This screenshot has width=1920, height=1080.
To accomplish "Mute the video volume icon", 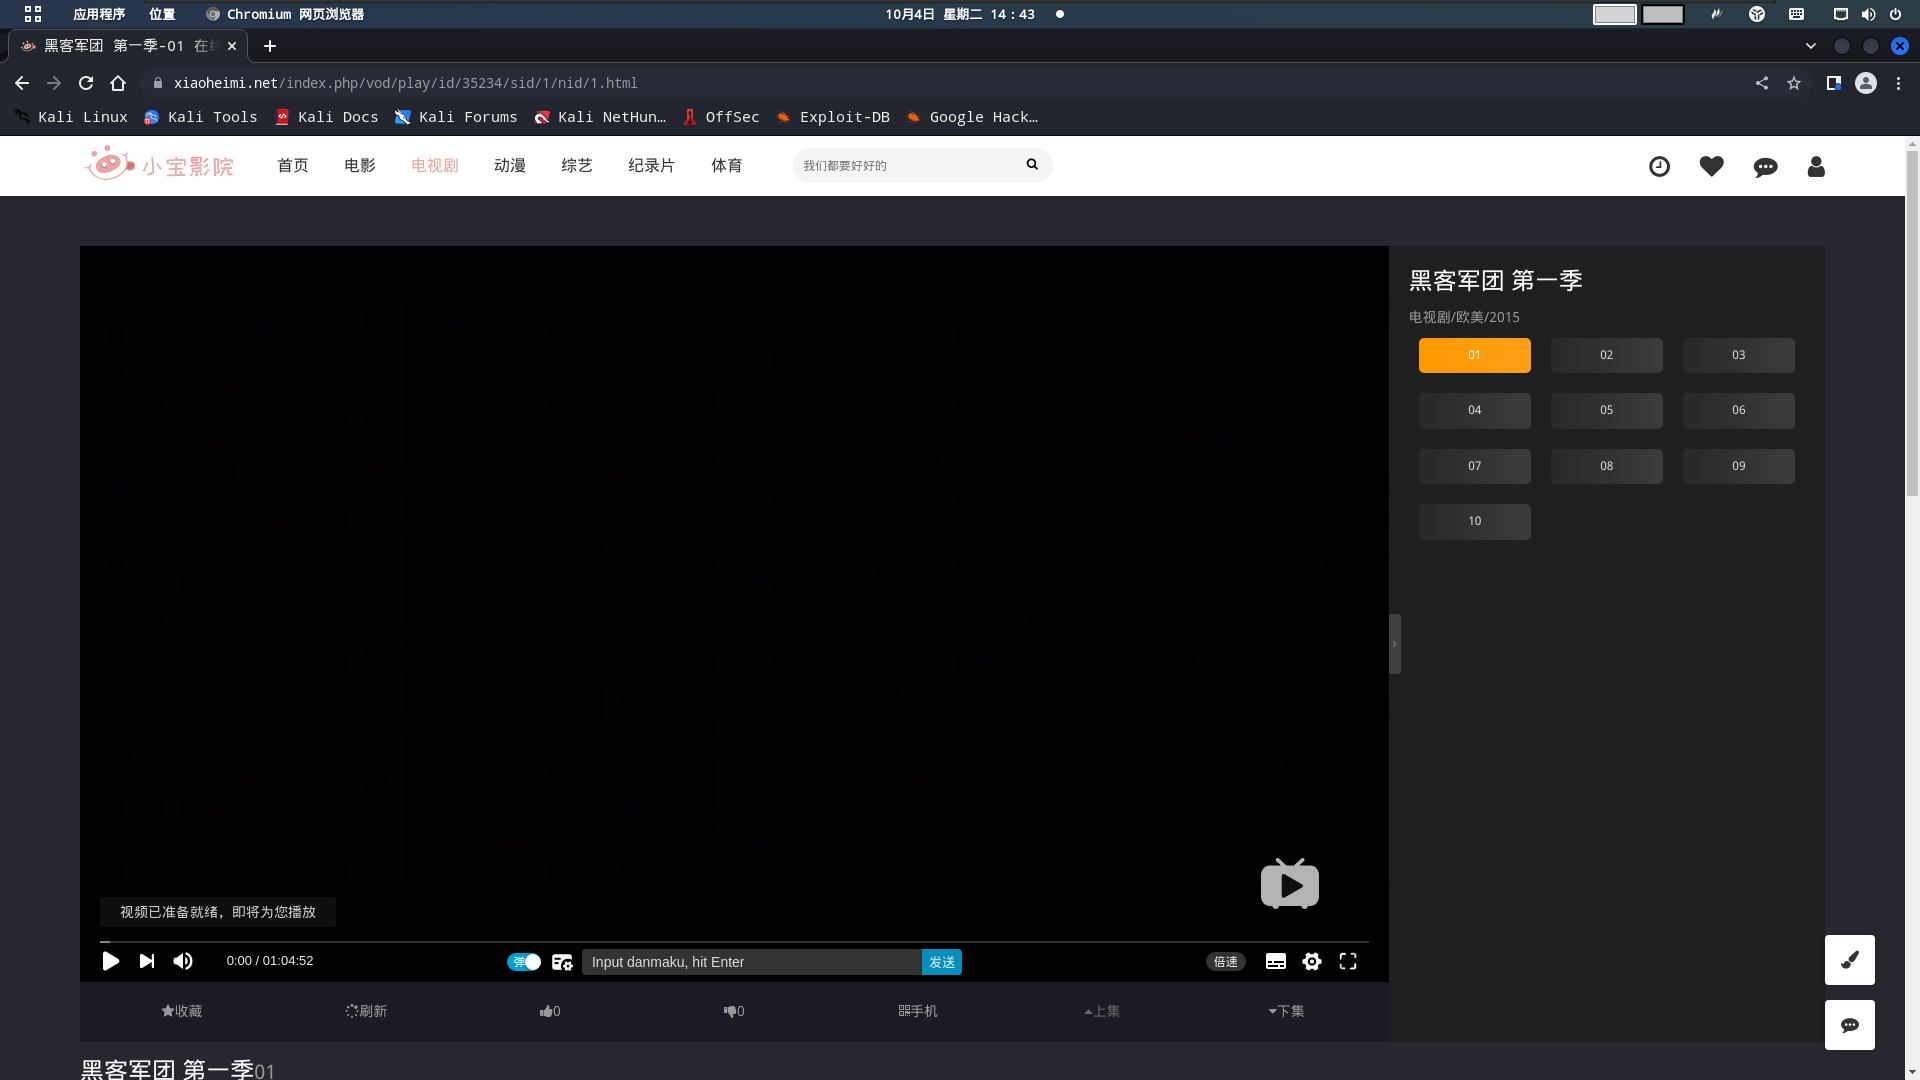I will coord(183,961).
